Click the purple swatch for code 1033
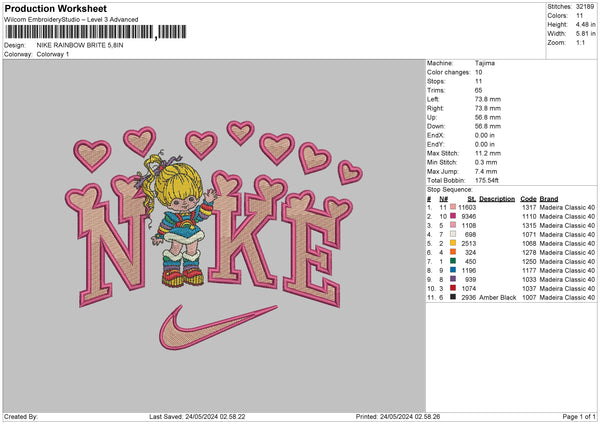The width and height of the screenshot is (600, 424). (x=453, y=279)
